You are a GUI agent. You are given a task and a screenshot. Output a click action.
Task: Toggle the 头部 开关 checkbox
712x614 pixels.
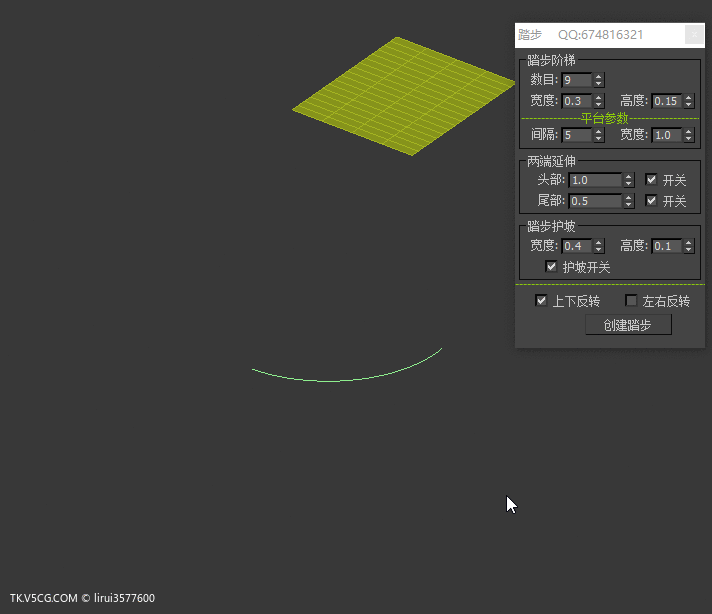tap(652, 180)
